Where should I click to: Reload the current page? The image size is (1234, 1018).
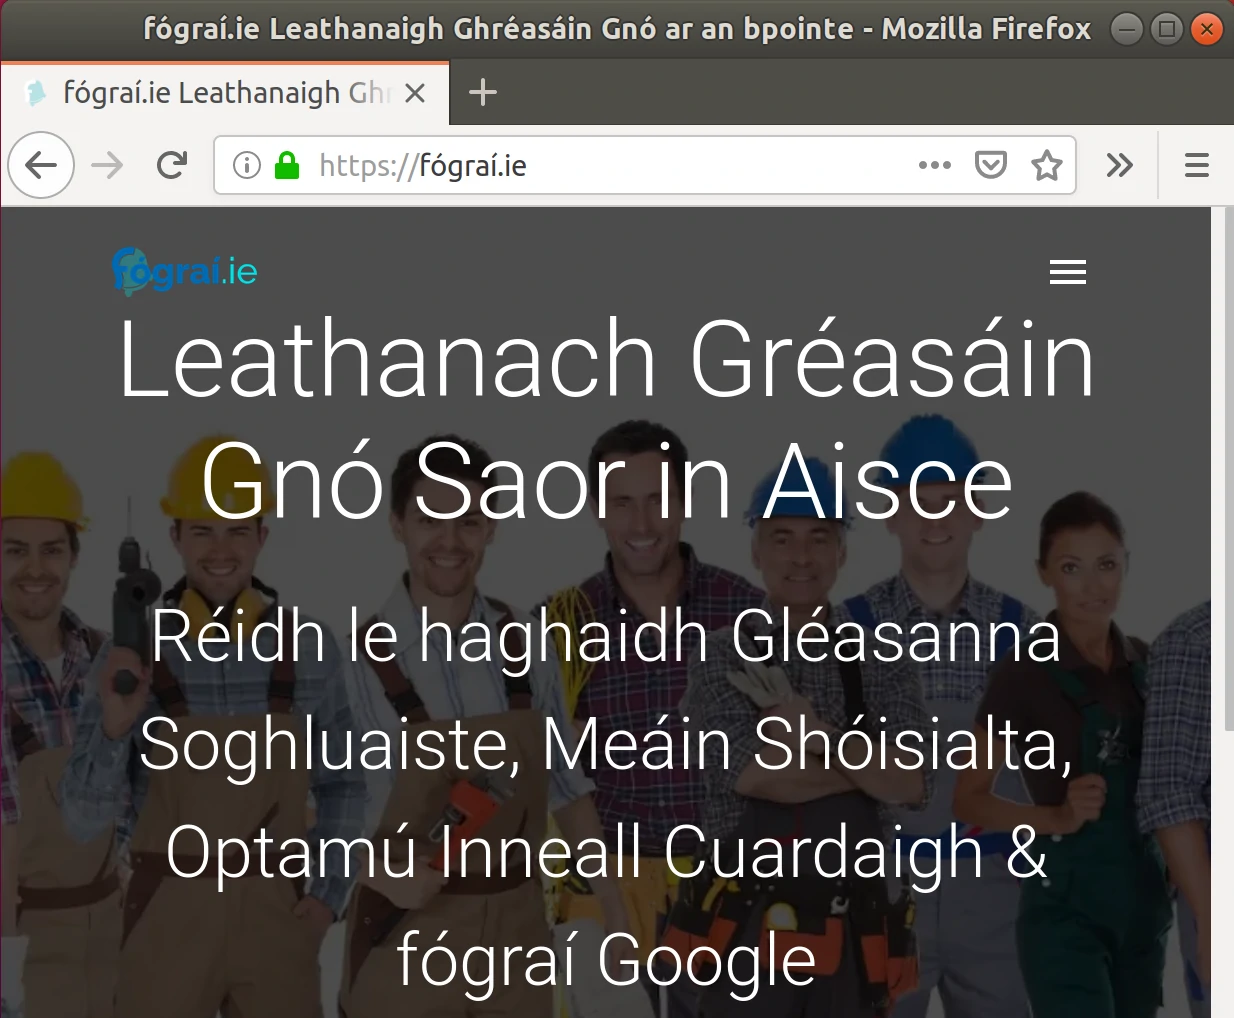[172, 165]
